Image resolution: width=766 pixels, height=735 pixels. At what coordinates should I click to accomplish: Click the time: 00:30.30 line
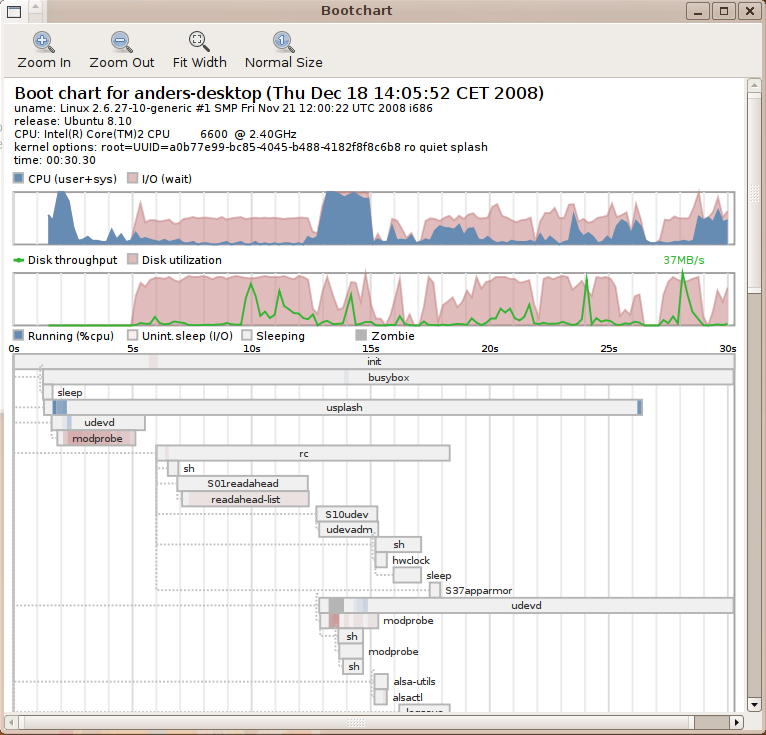[x=55, y=160]
